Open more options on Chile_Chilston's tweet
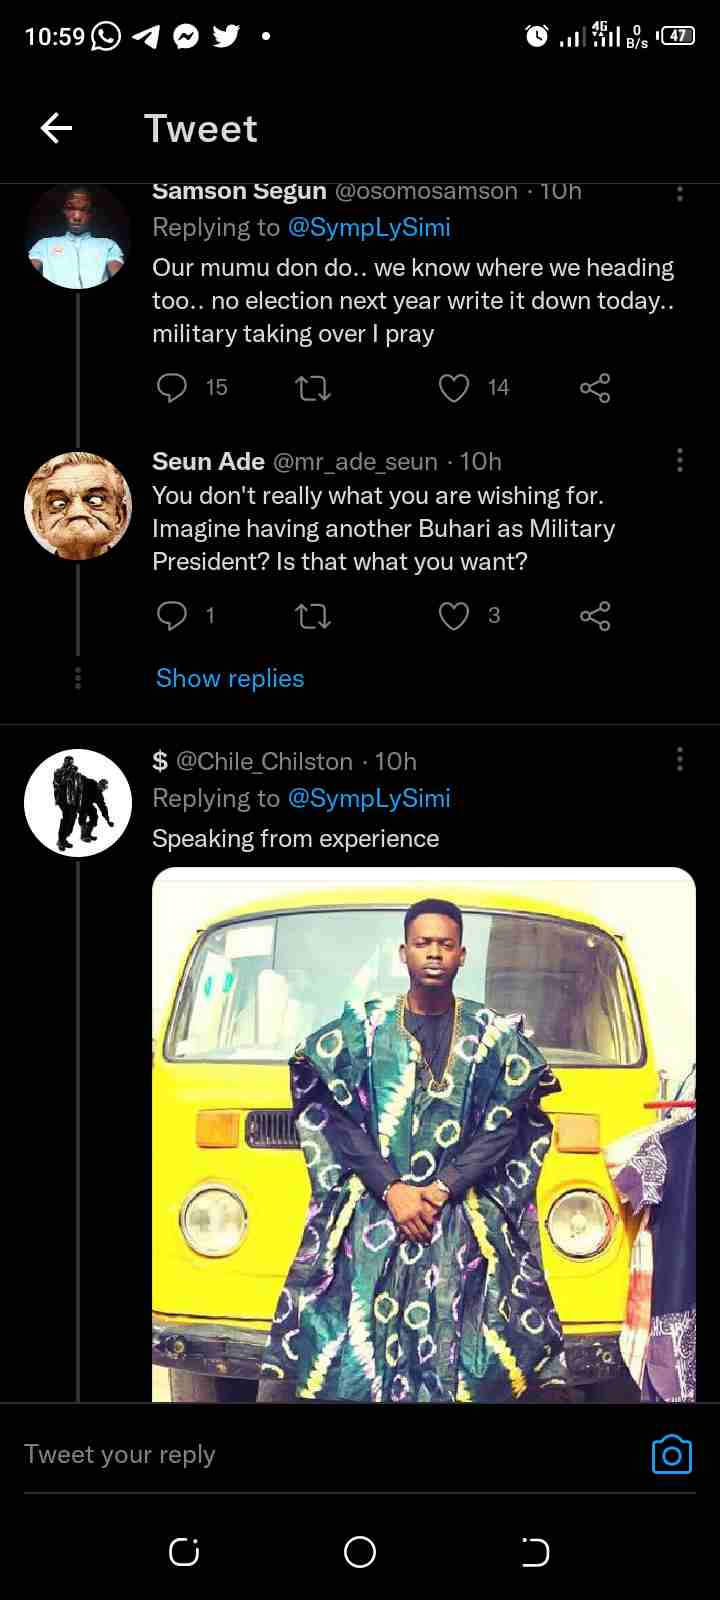This screenshot has width=720, height=1600. point(680,760)
